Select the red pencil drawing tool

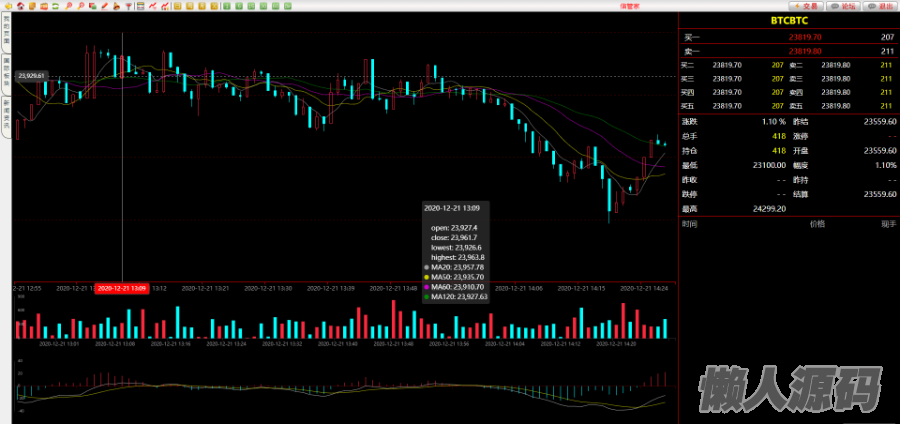click(x=104, y=6)
